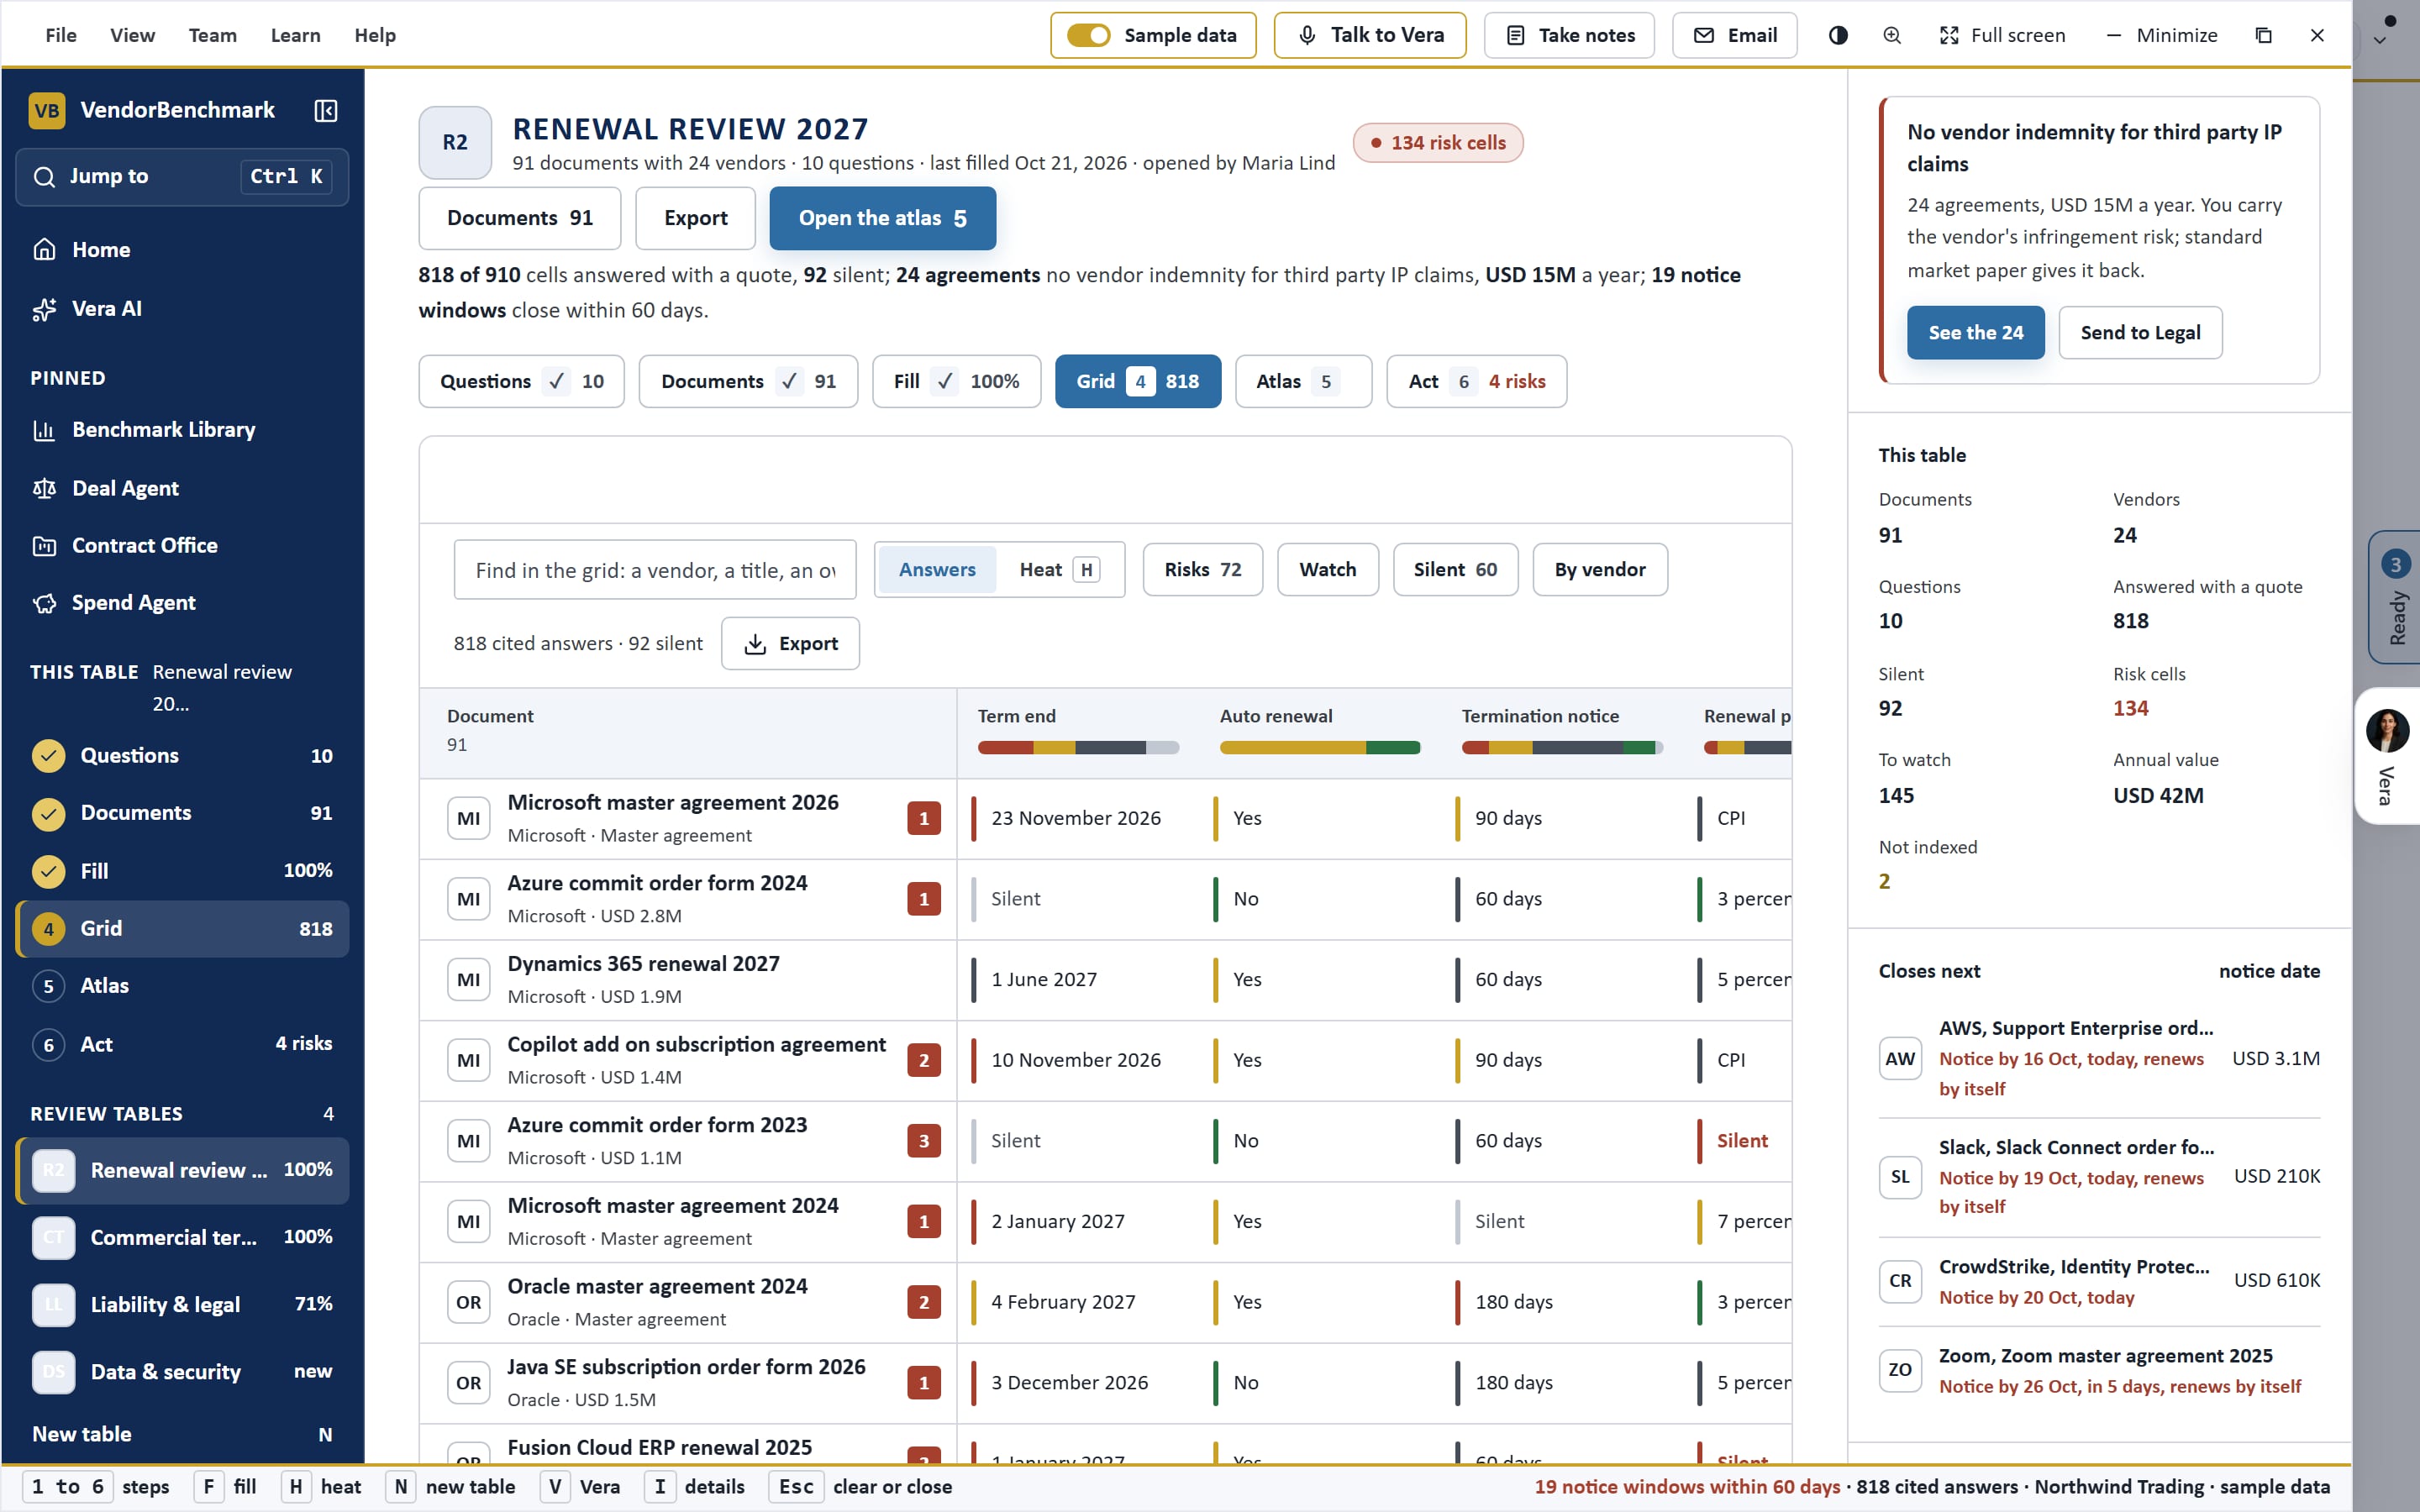
Task: Open Benchmark Library
Action: [182, 430]
